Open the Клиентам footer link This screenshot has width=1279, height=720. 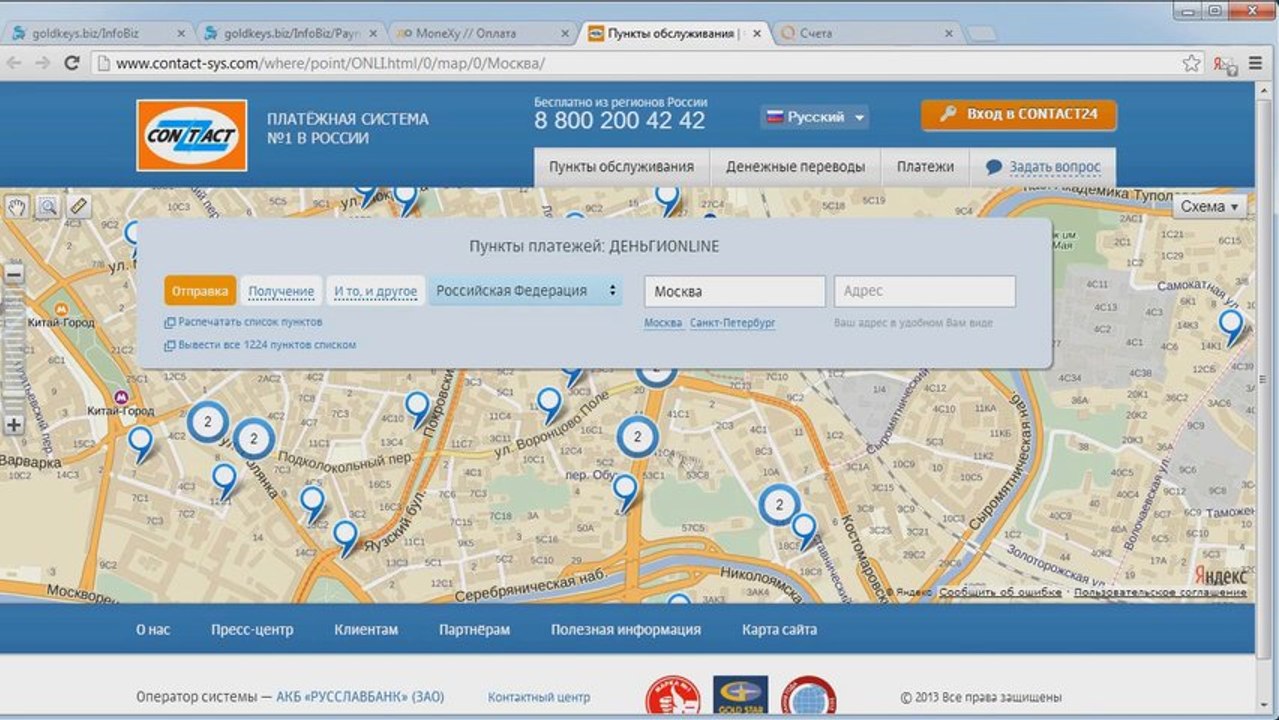tap(366, 630)
